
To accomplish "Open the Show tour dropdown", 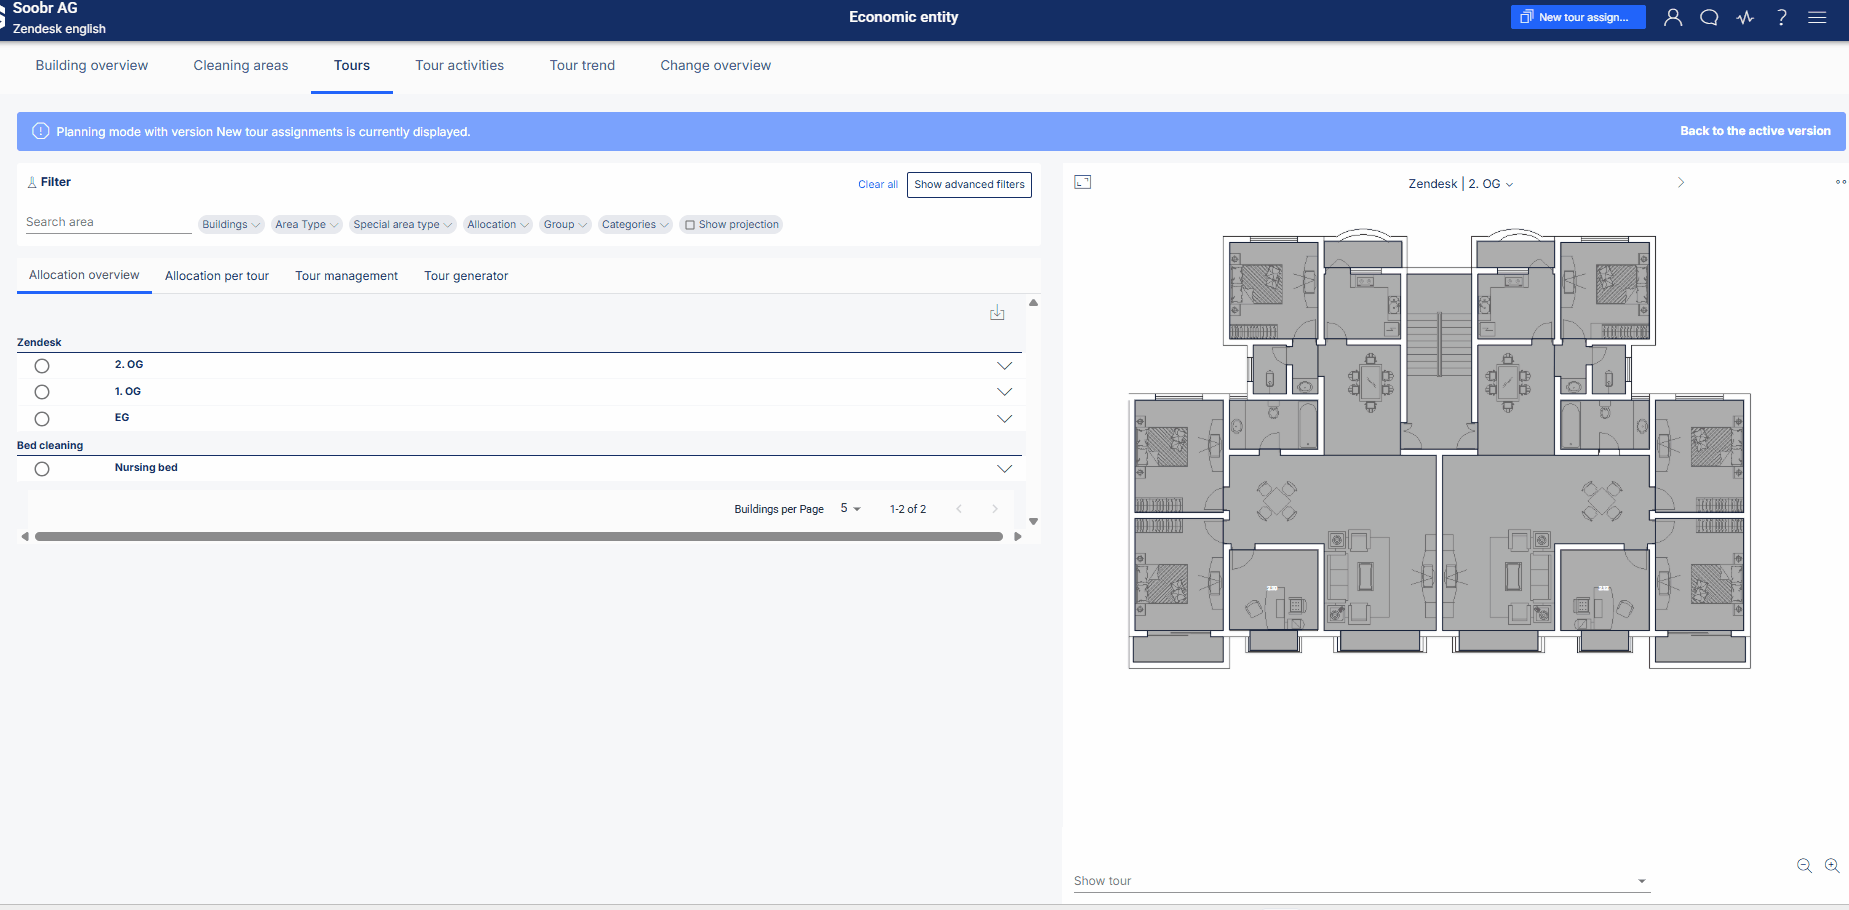I will 1360,881.
